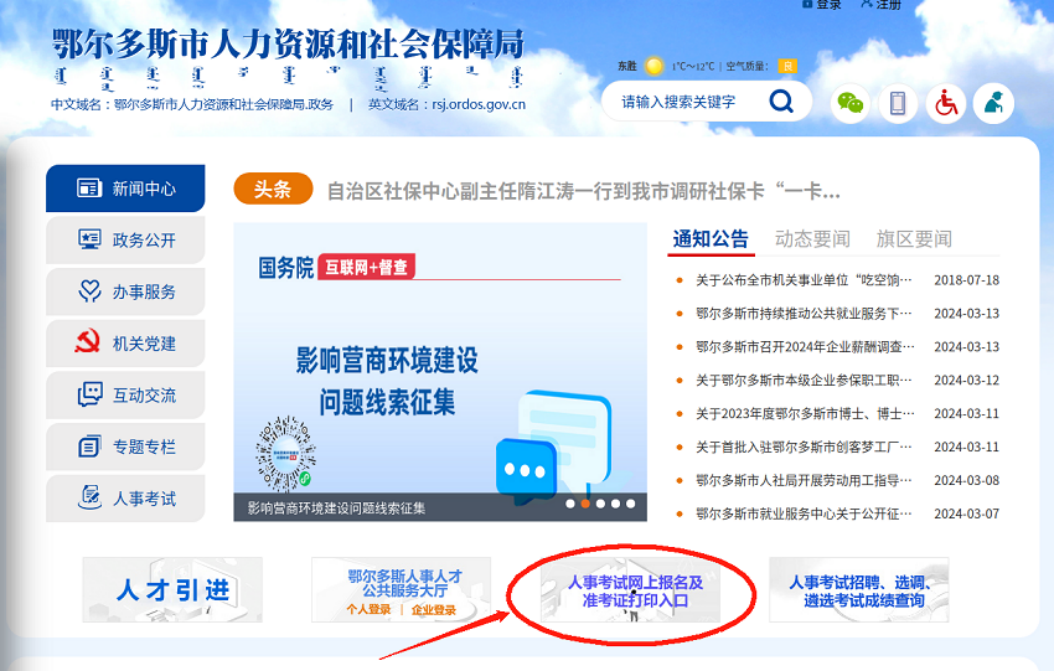Image resolution: width=1054 pixels, height=671 pixels.
Task: Open the 人才引进 banner
Action: pyautogui.click(x=173, y=590)
